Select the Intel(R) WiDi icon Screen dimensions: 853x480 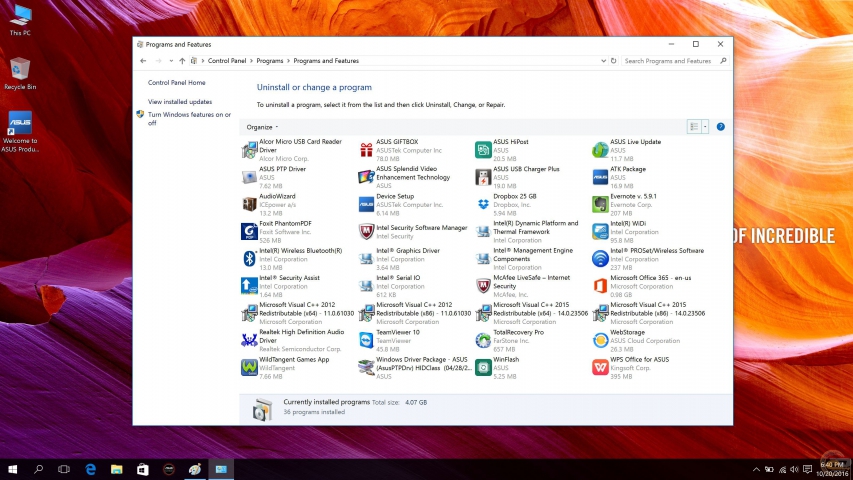tap(600, 231)
